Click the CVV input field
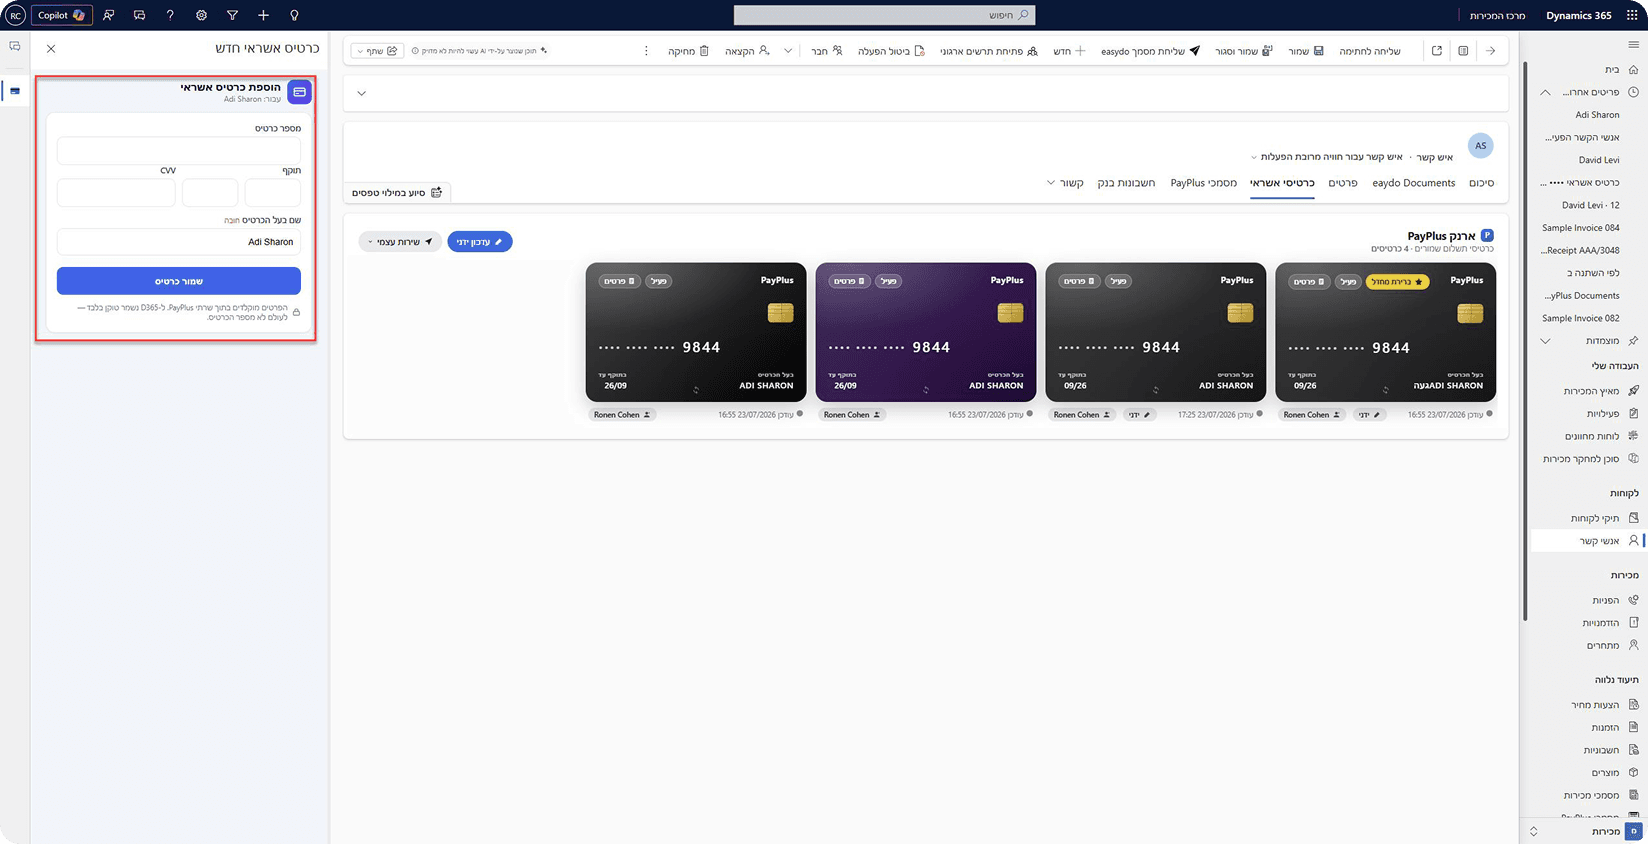 coord(116,193)
